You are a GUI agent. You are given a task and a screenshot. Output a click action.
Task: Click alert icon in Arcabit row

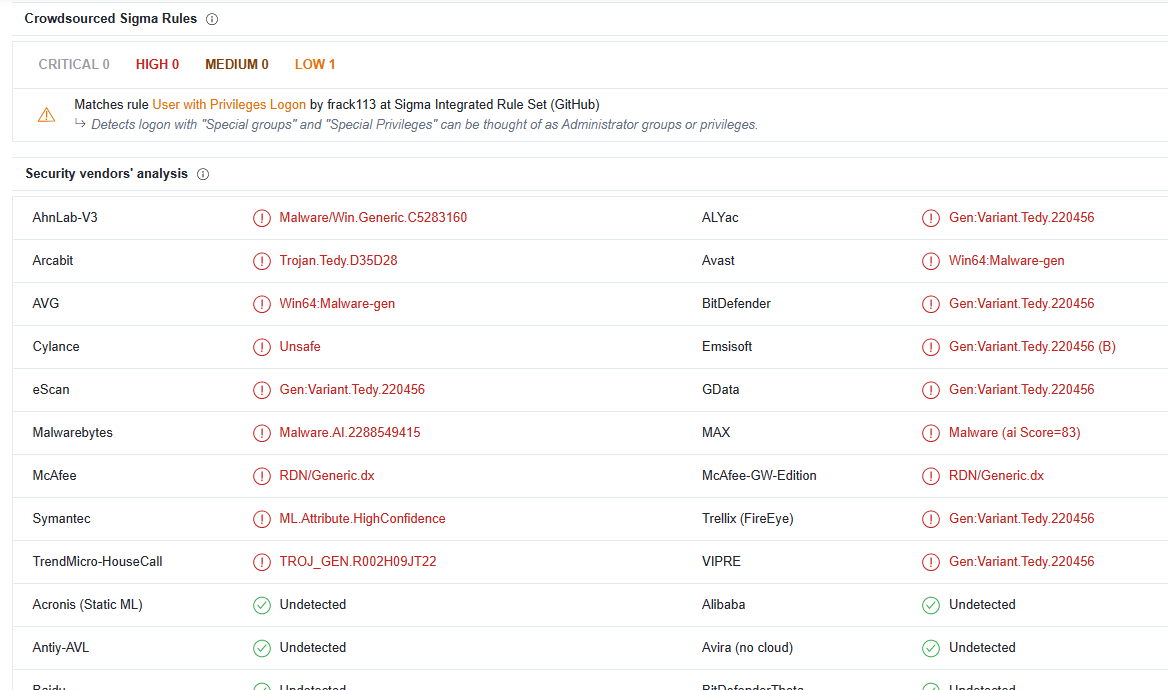click(x=261, y=261)
